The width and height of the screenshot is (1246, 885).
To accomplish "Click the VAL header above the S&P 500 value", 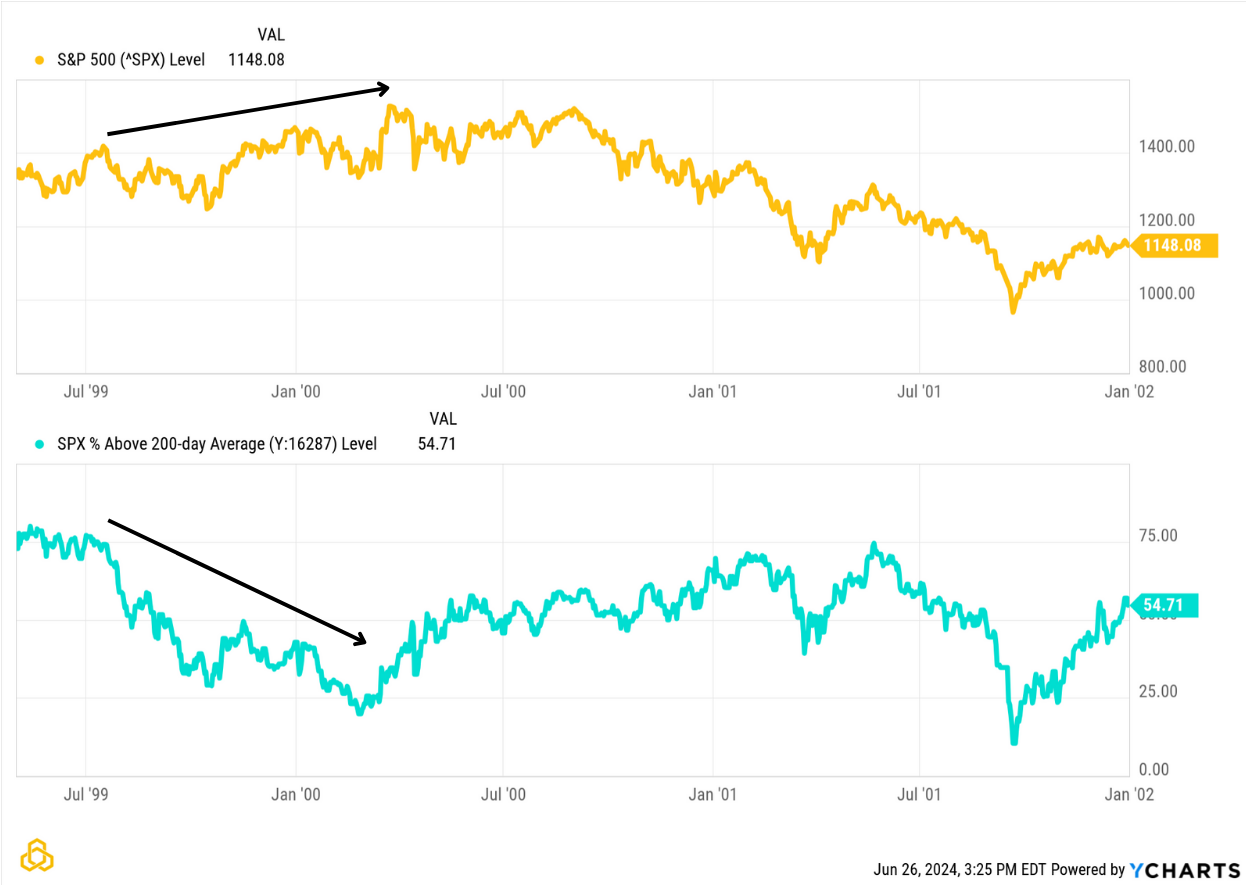I will click(271, 36).
